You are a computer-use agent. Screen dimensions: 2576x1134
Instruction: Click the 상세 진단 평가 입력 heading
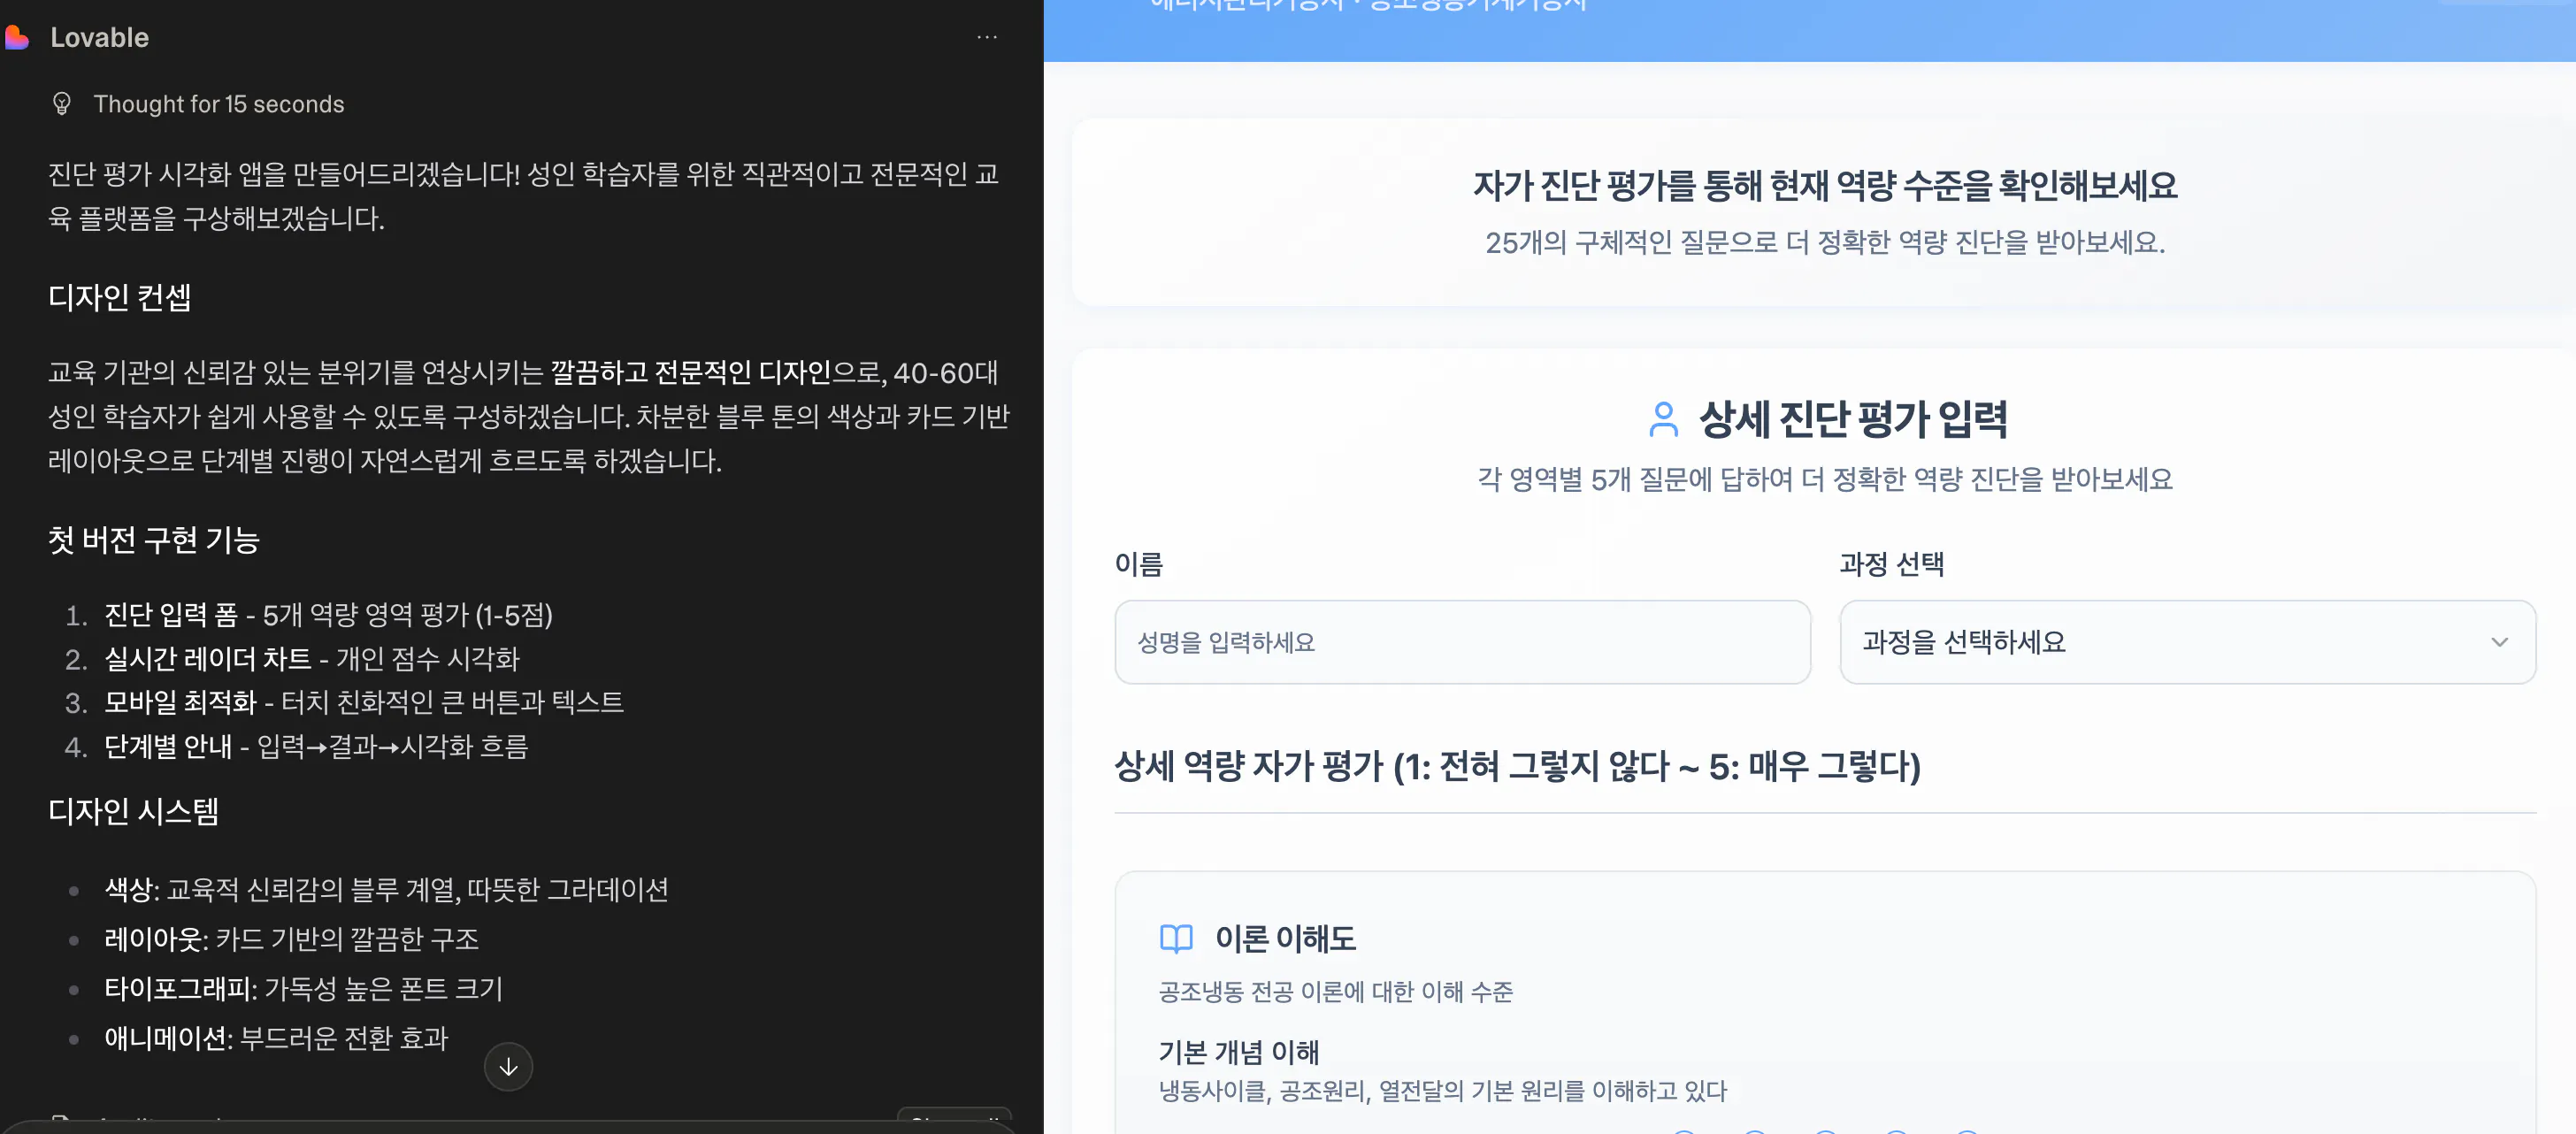click(x=1853, y=420)
